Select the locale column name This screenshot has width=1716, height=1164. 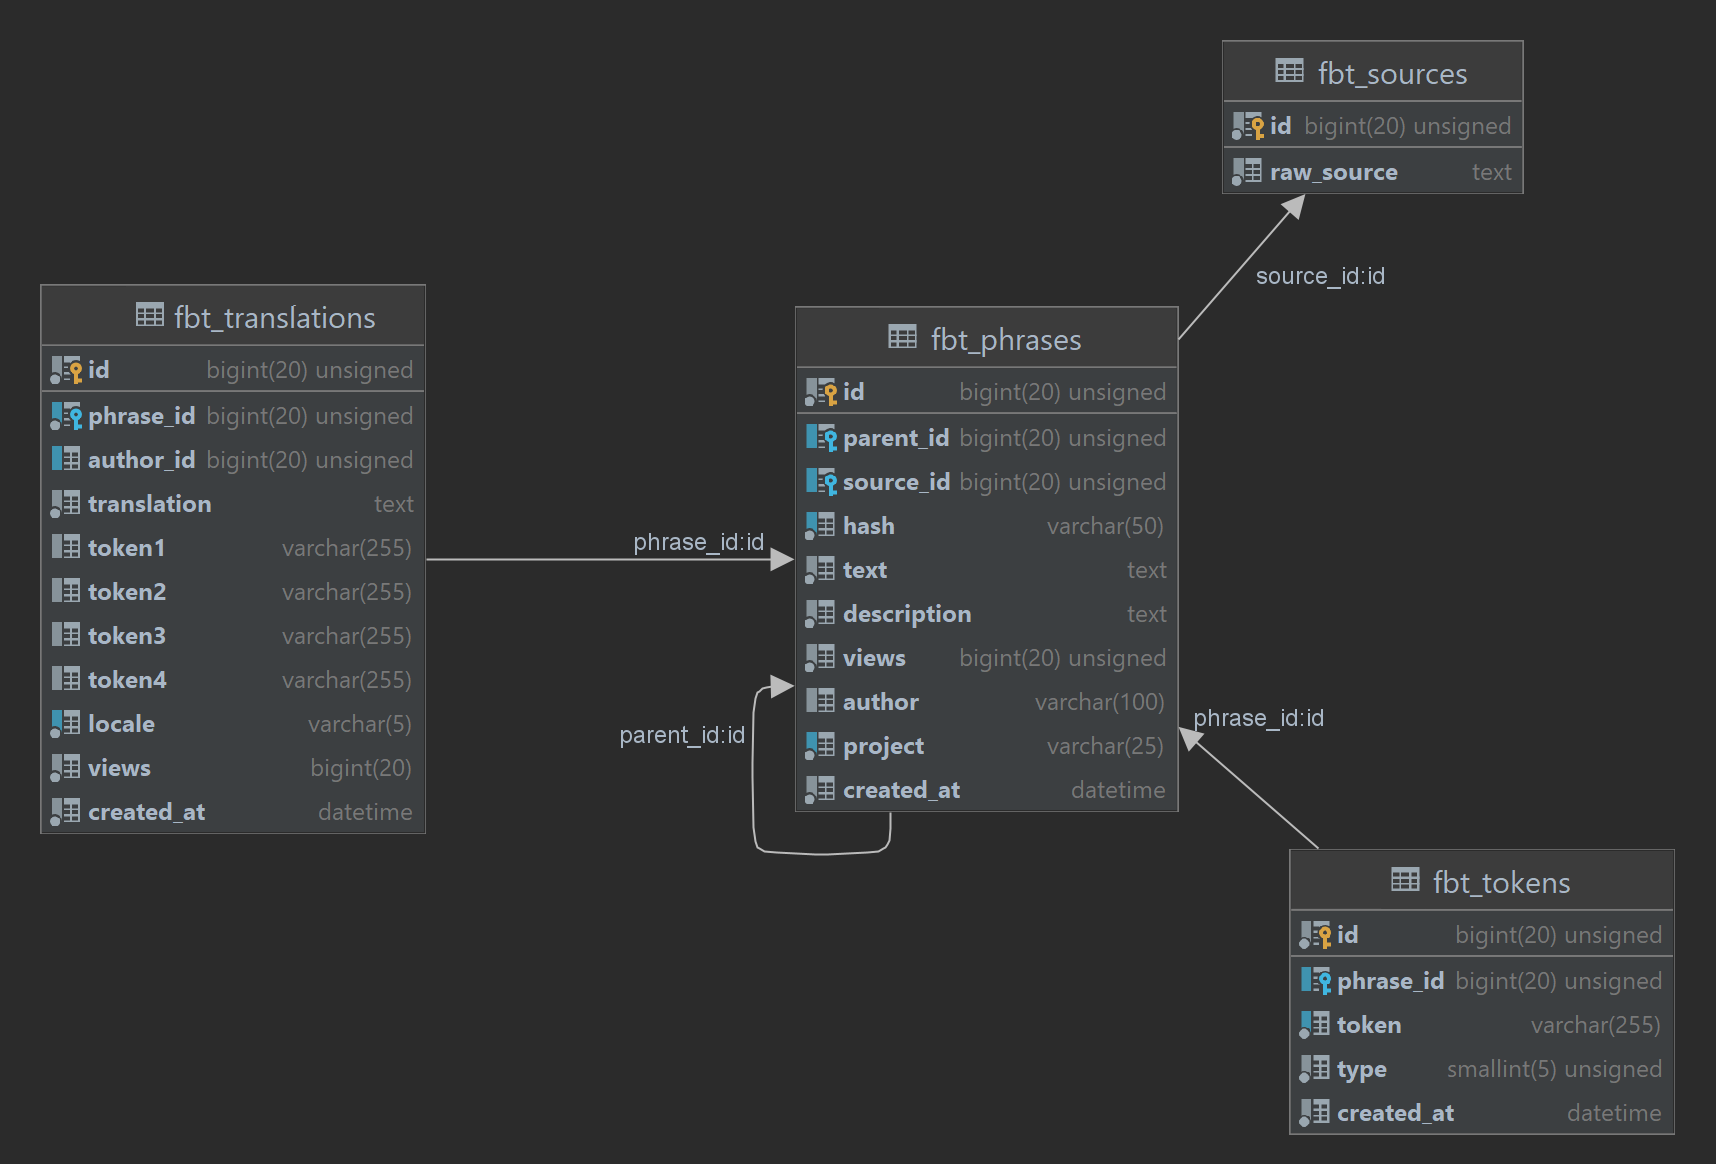pyautogui.click(x=121, y=724)
